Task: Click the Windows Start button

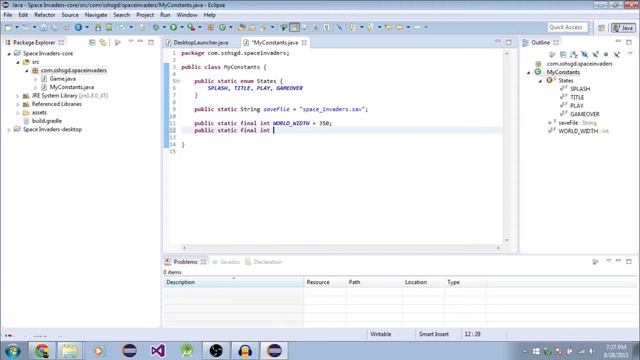Action: (x=13, y=351)
